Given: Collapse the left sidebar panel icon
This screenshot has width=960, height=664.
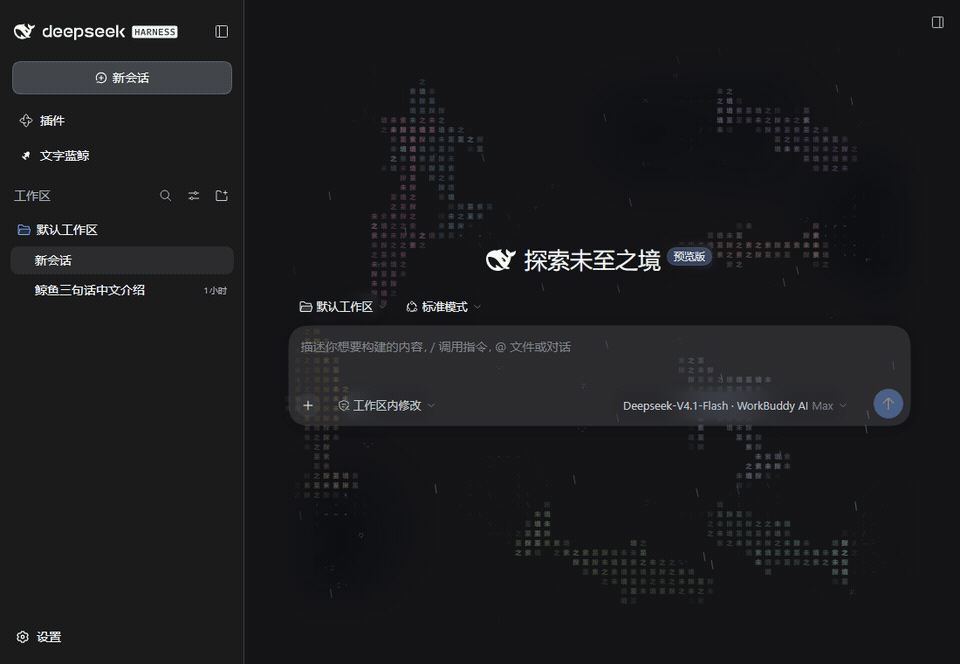Looking at the screenshot, I should (x=222, y=31).
